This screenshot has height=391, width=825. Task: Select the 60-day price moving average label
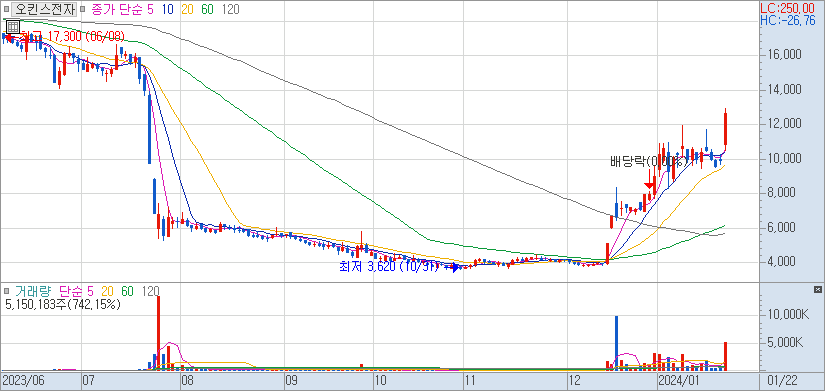(207, 9)
